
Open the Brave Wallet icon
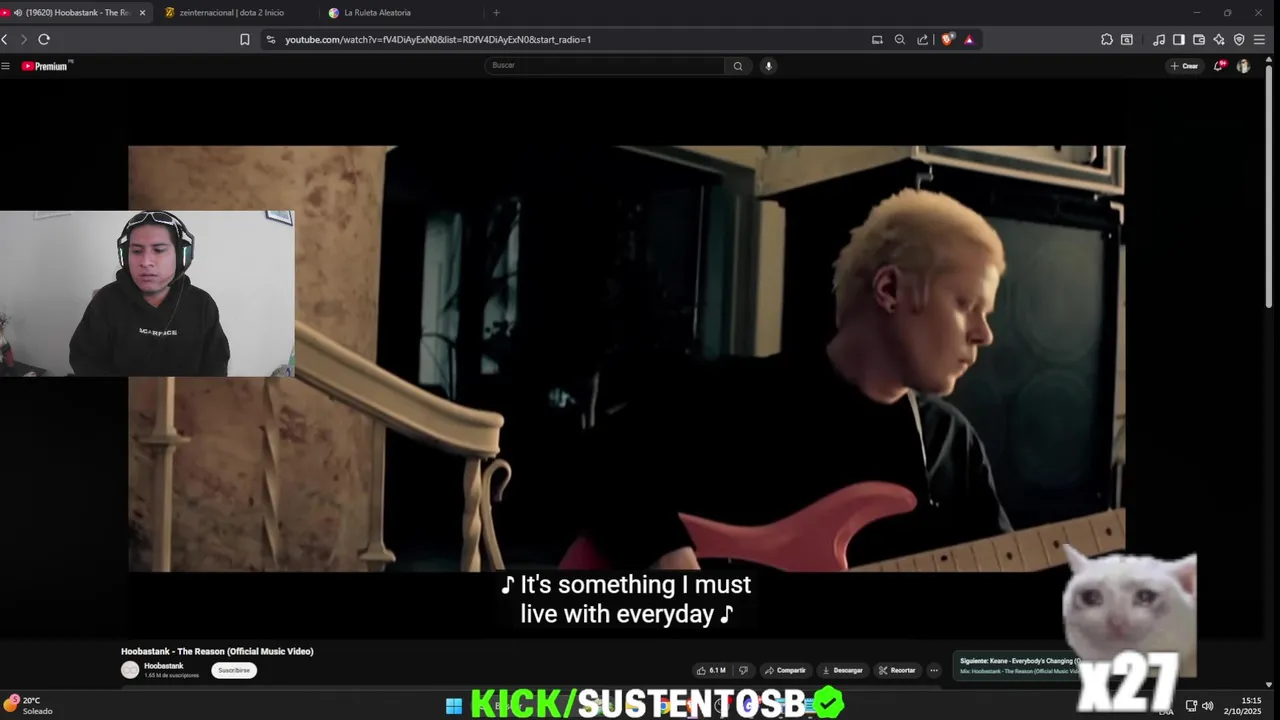coord(1199,39)
